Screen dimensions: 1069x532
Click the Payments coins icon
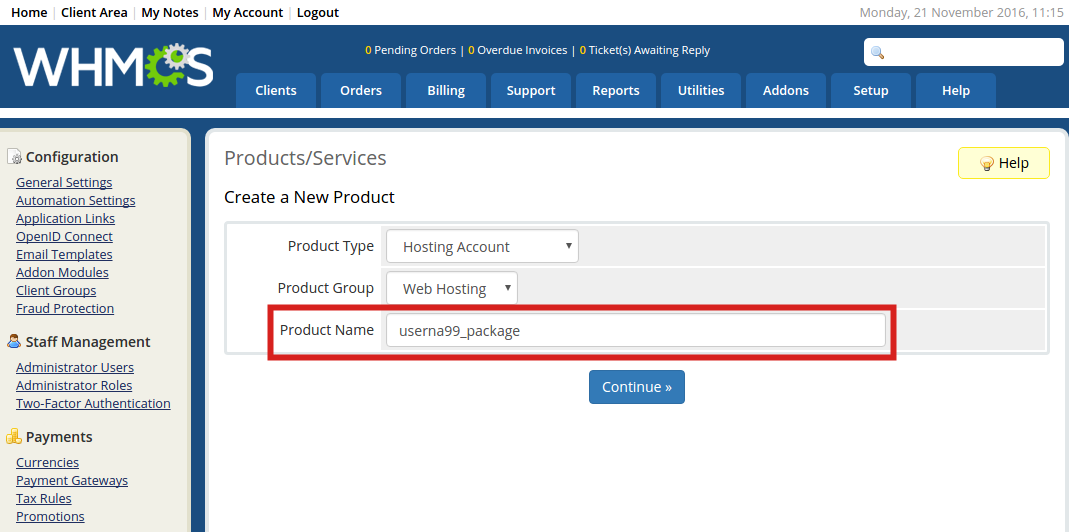pos(14,437)
